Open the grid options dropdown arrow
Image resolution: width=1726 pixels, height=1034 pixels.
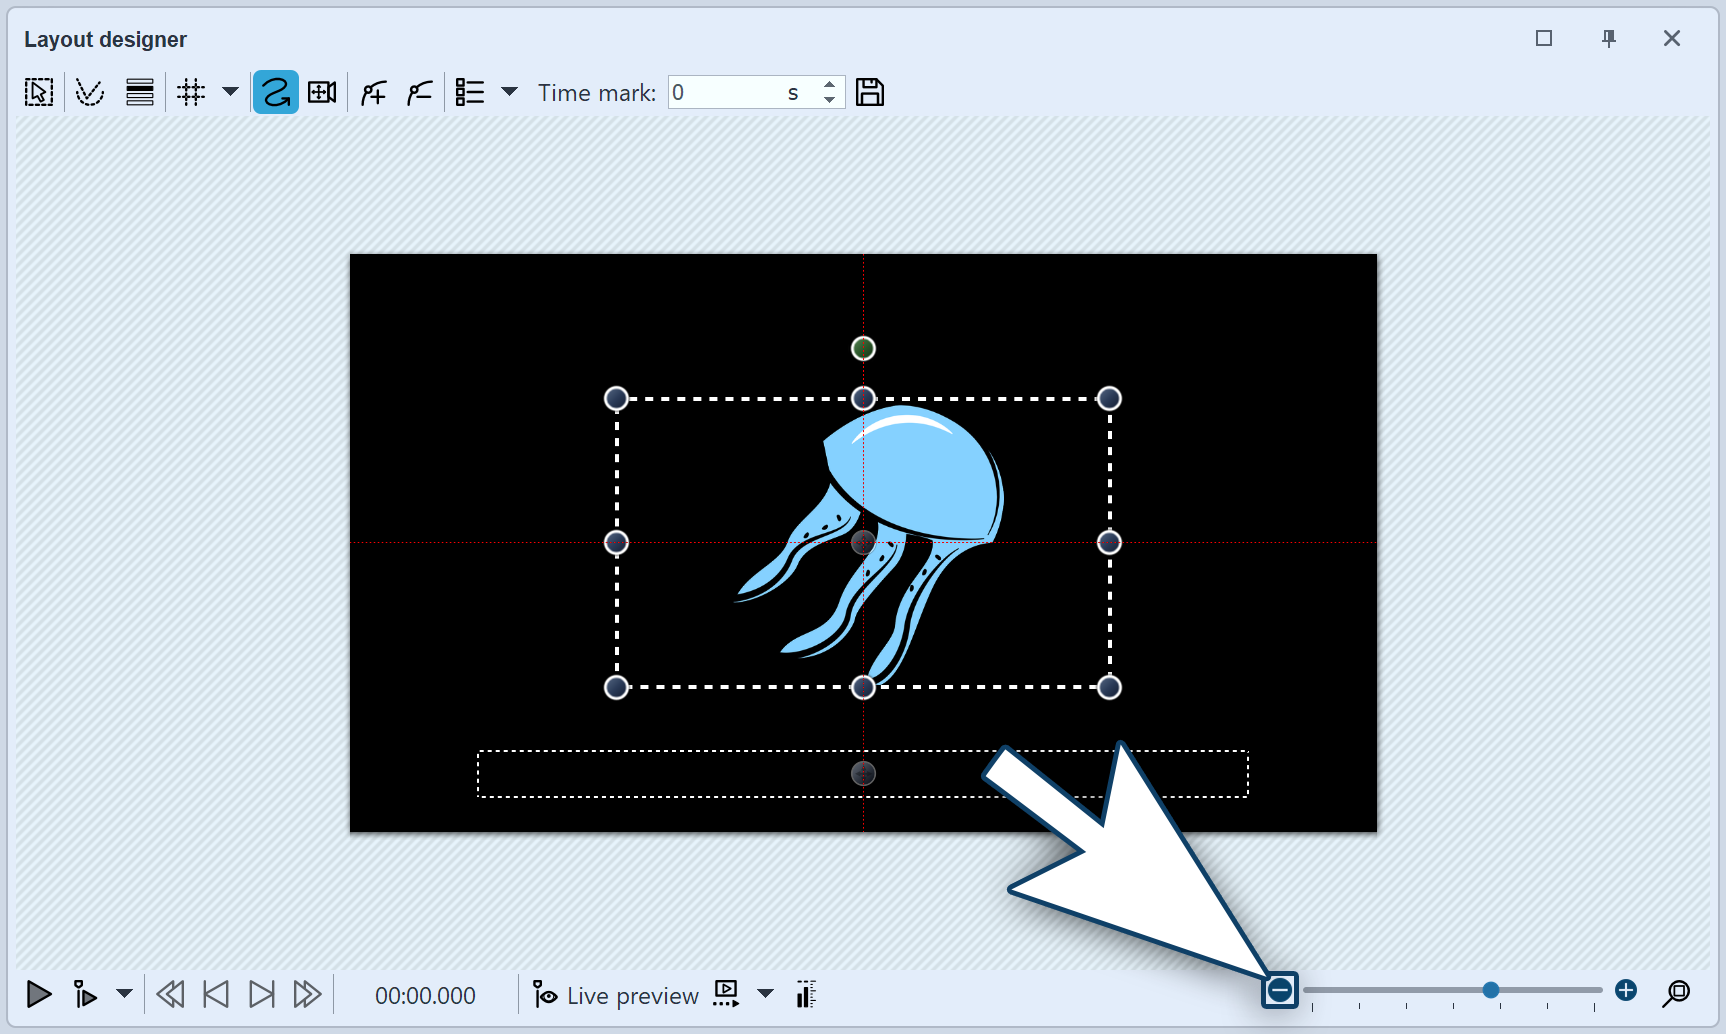(x=230, y=92)
